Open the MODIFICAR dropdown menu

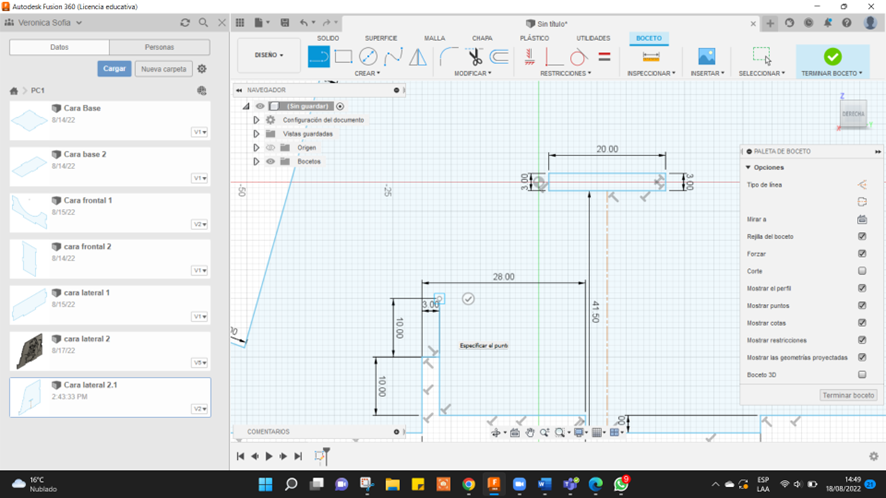tap(473, 73)
